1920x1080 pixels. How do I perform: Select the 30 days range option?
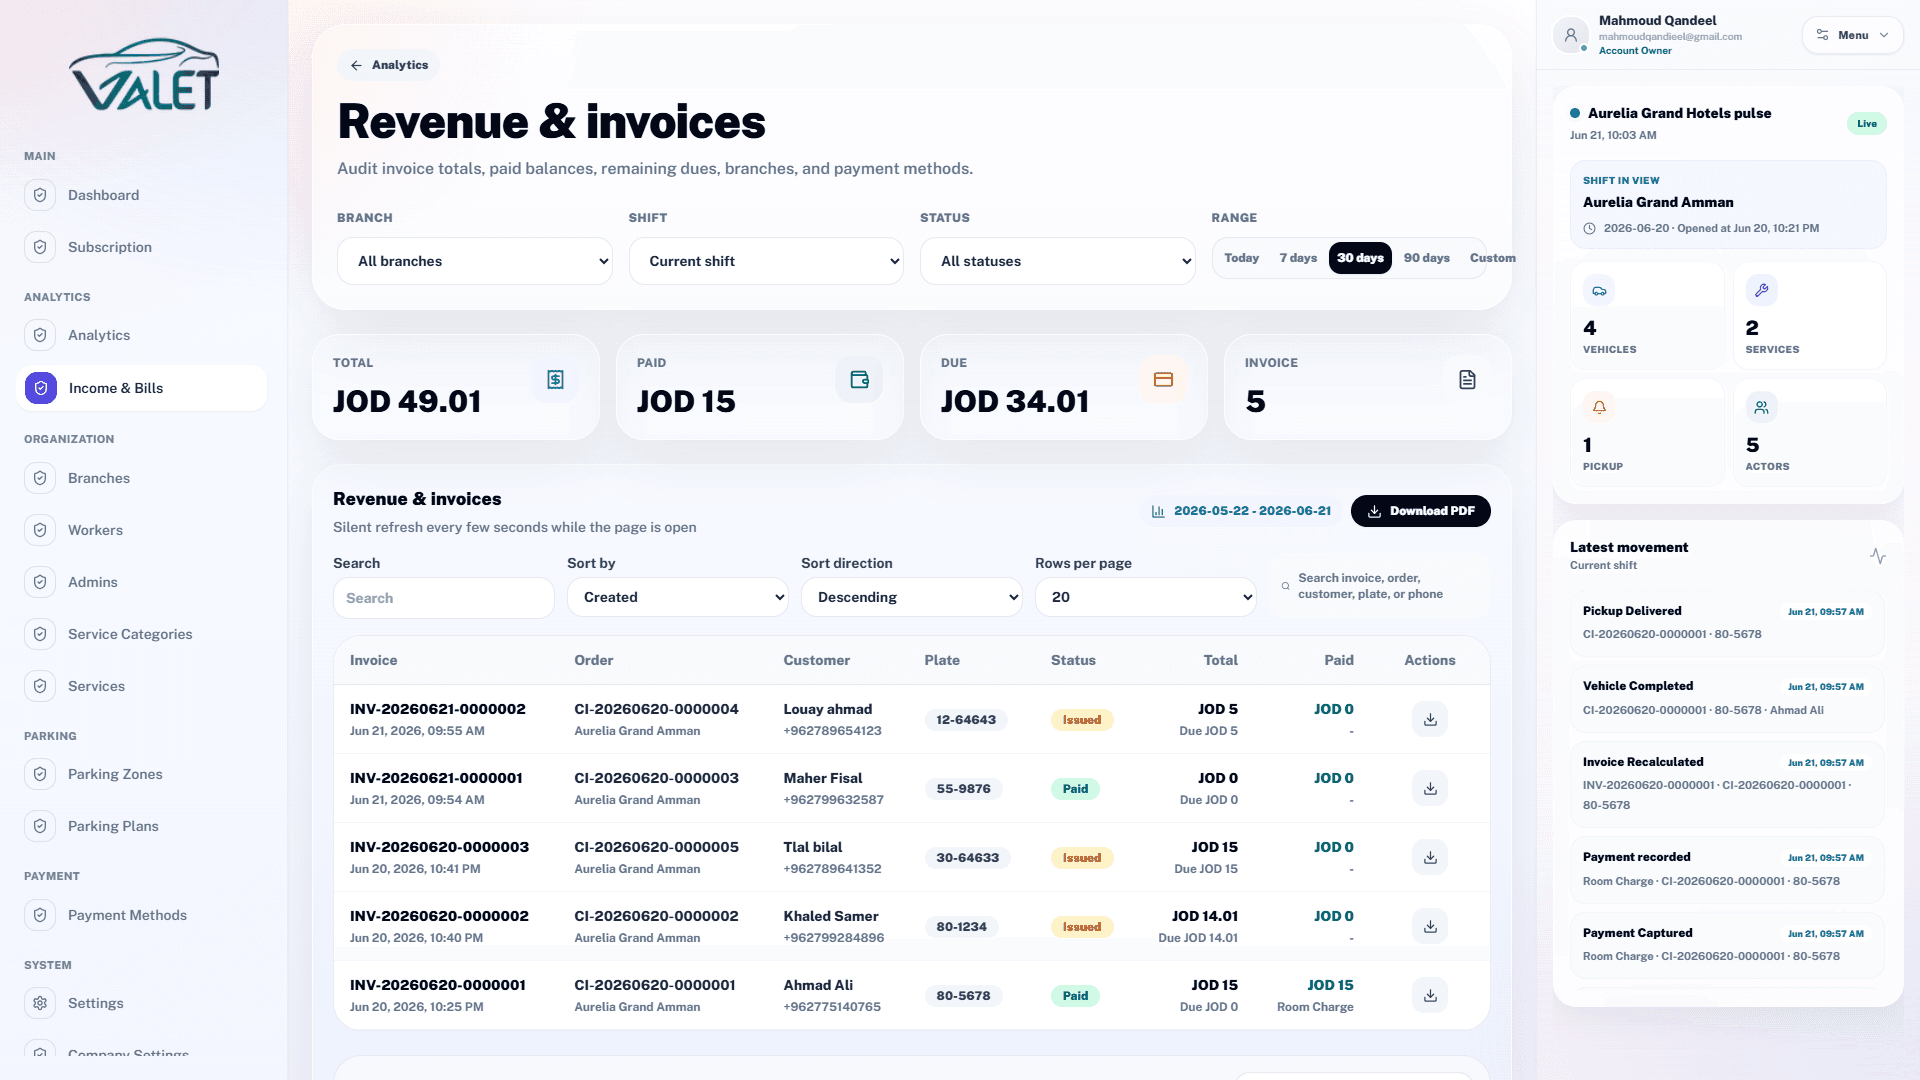(x=1360, y=258)
